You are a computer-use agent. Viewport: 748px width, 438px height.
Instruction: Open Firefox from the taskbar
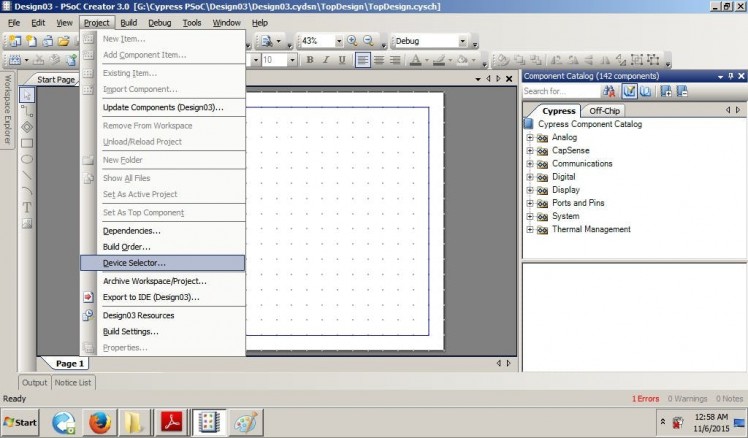pos(99,422)
